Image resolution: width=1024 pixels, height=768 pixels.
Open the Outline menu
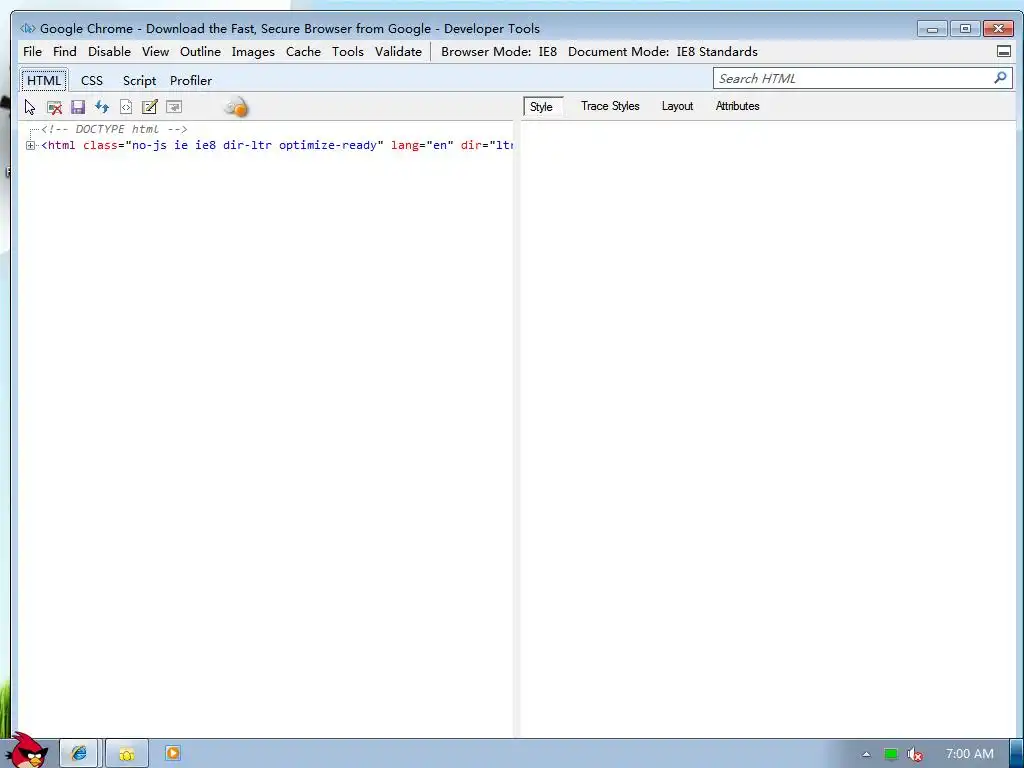pos(200,52)
